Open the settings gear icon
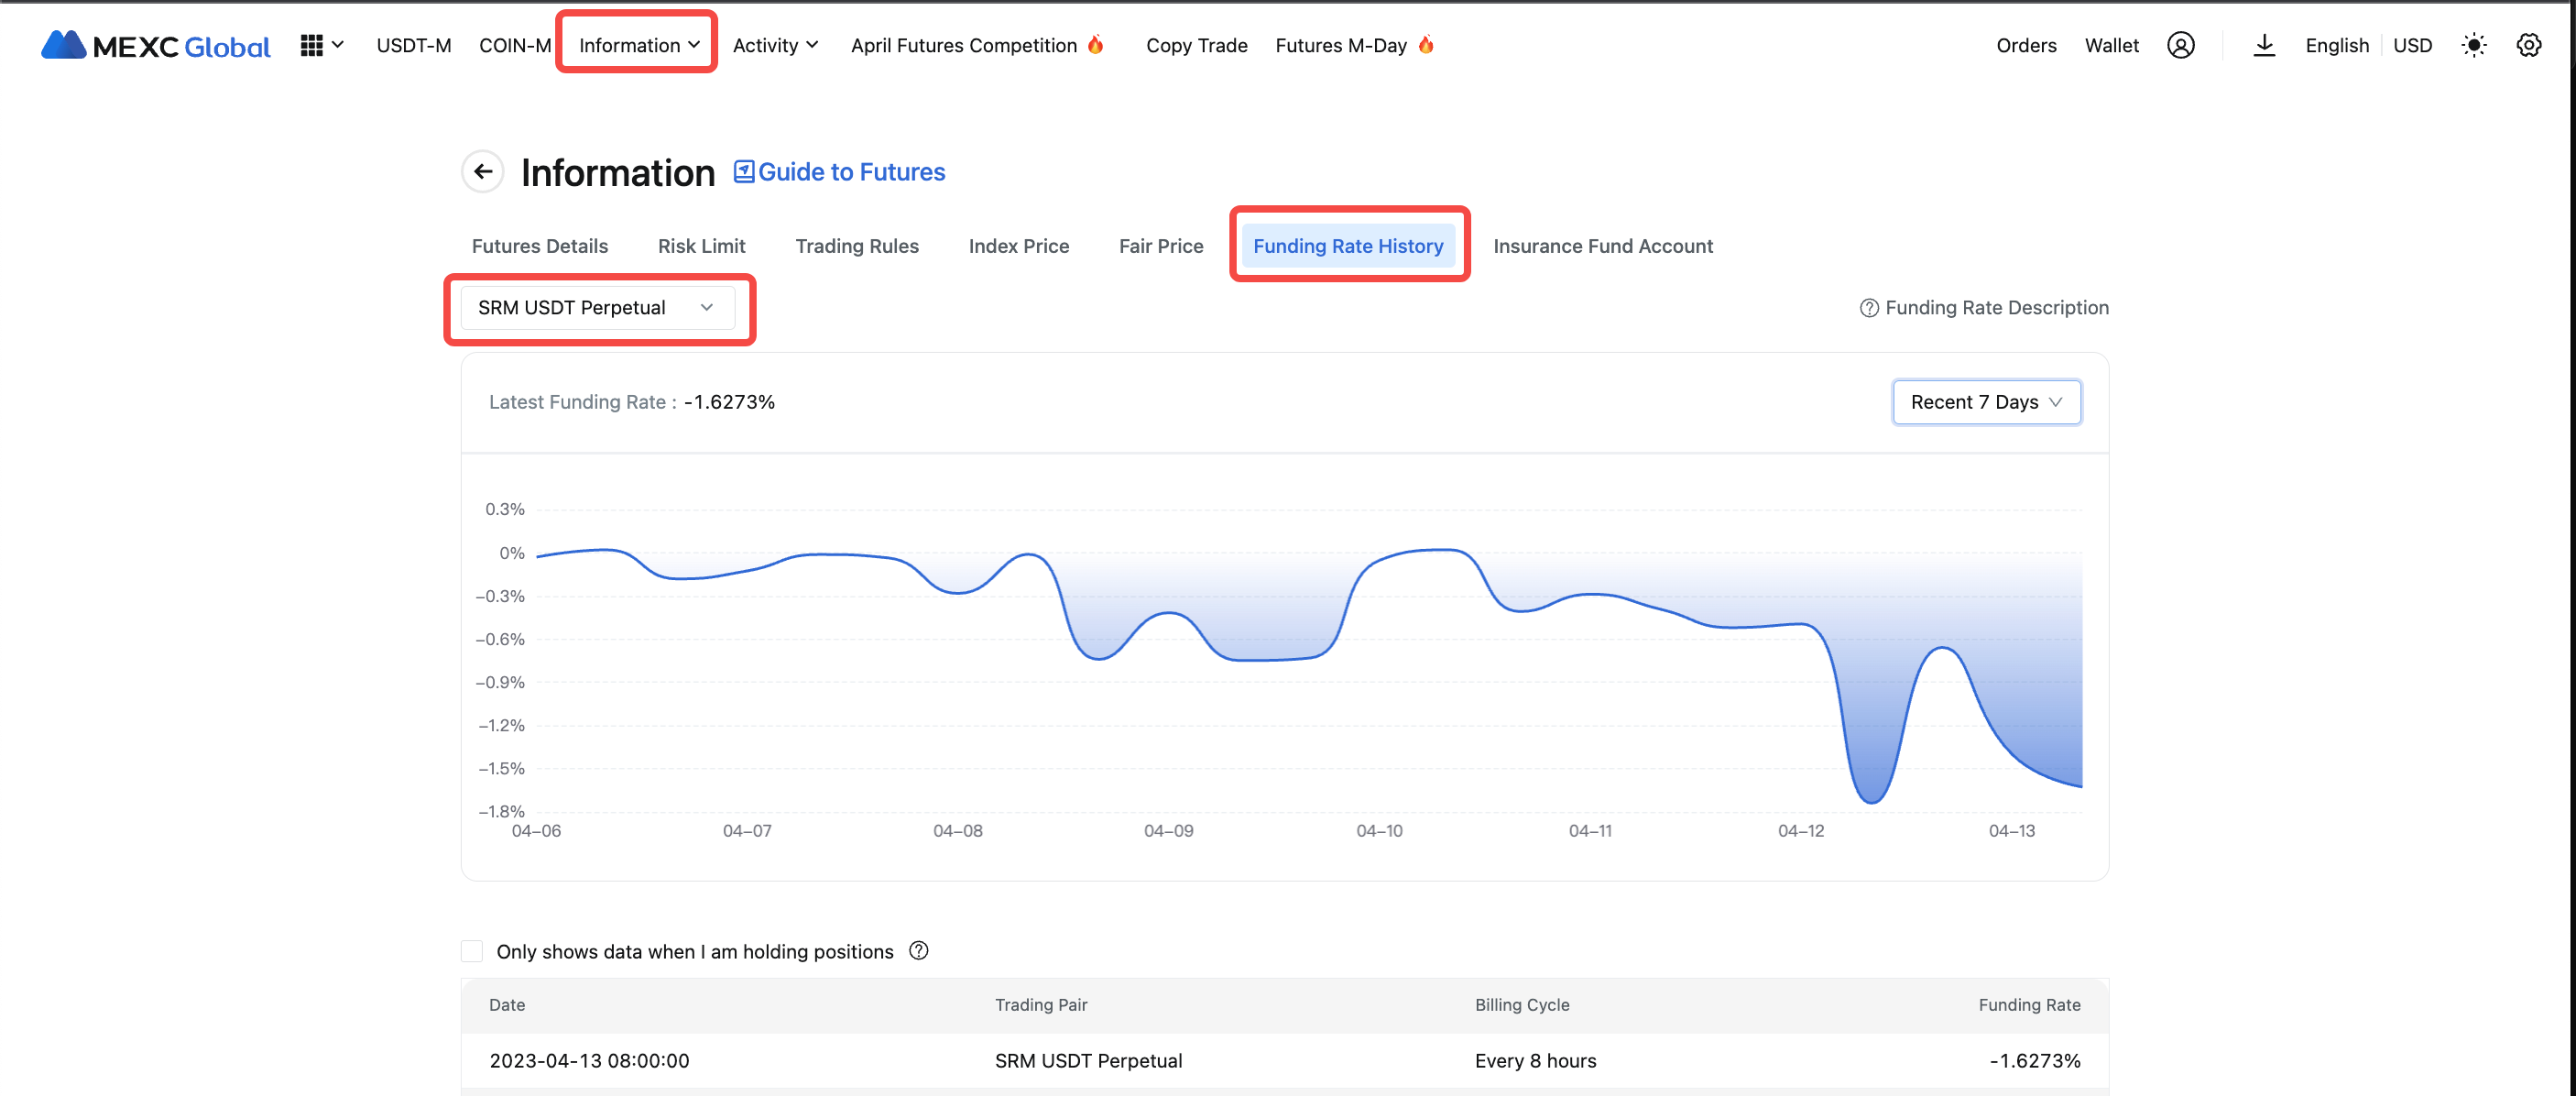Screen dimensions: 2576x1096 pos(2528,45)
